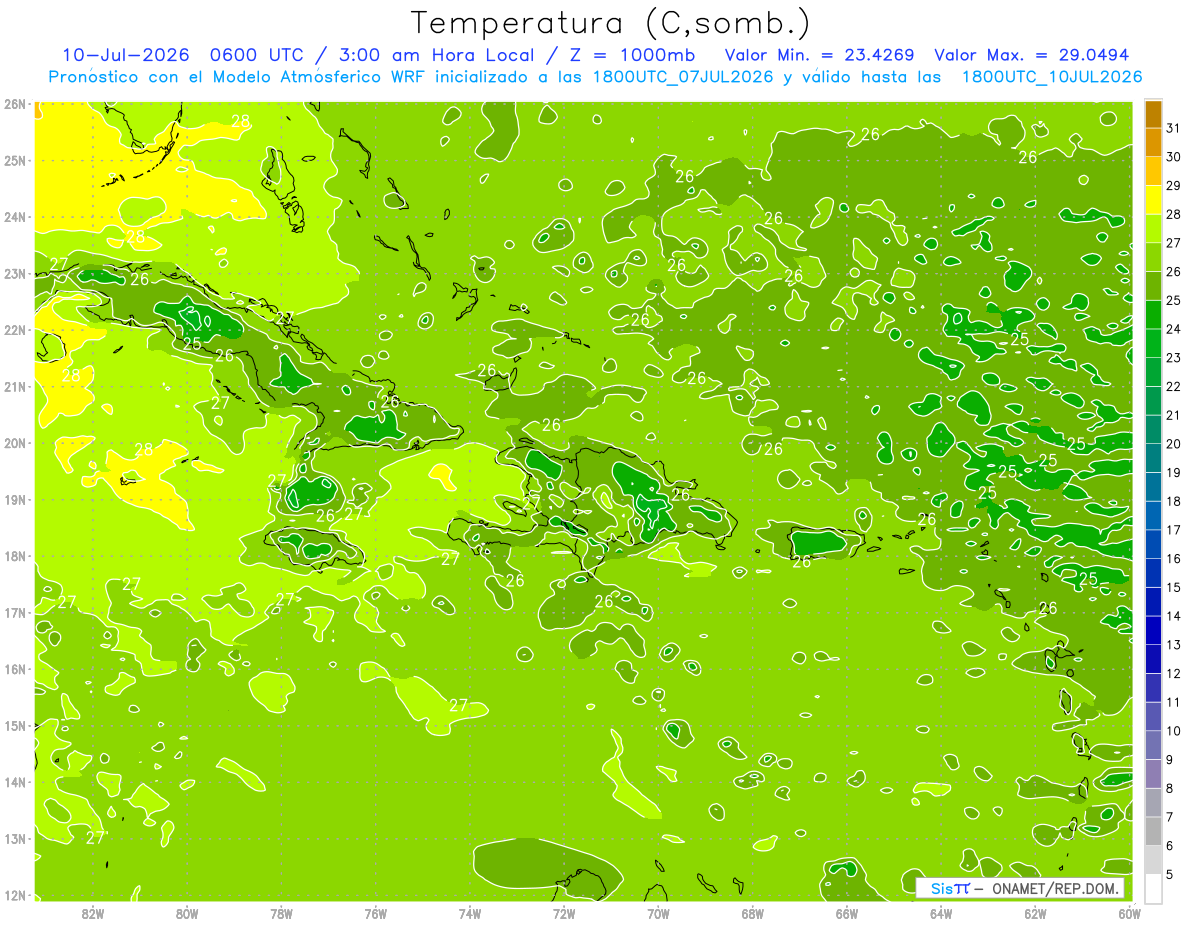Select the "Valor Min. = 23.4269" text

[819, 55]
